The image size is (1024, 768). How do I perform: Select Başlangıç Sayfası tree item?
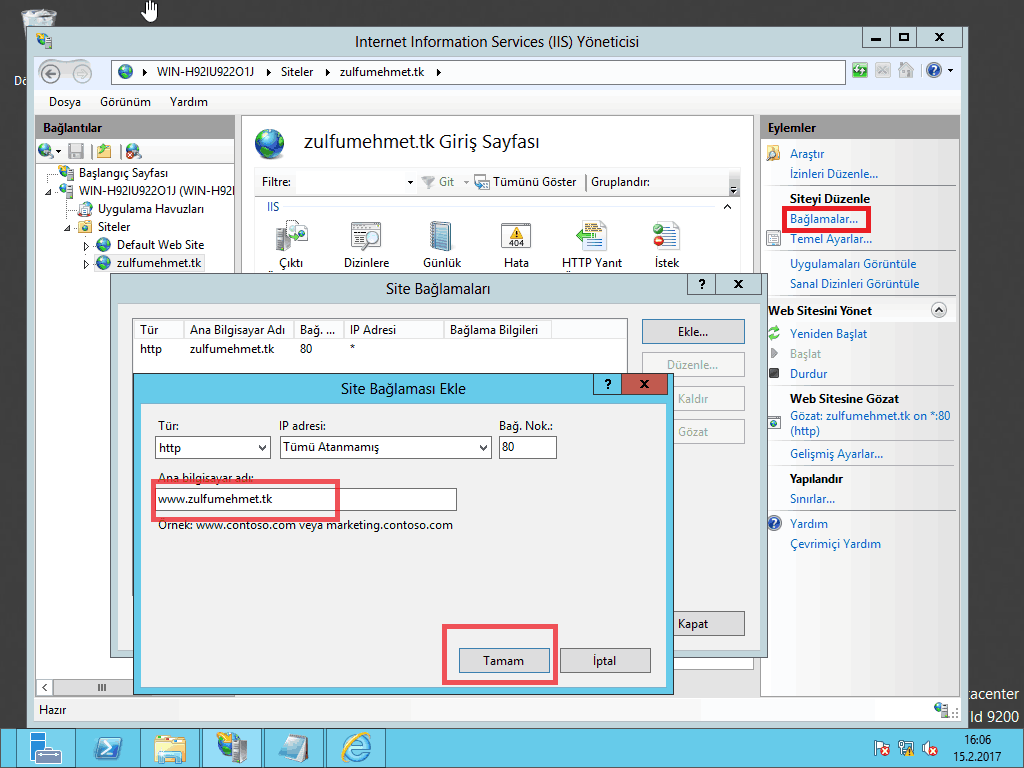[x=123, y=173]
